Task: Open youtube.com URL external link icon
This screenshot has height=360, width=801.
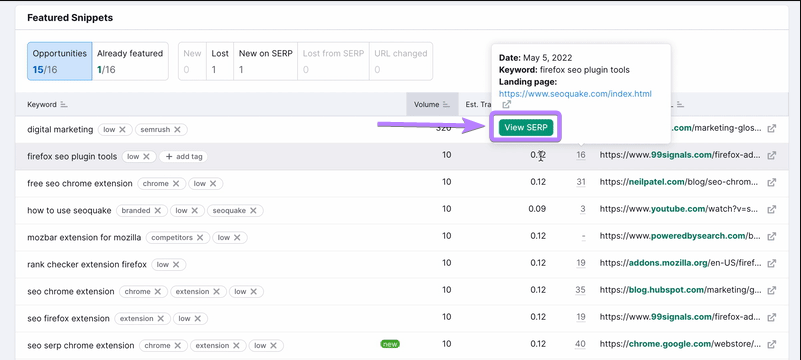Action: coord(772,209)
